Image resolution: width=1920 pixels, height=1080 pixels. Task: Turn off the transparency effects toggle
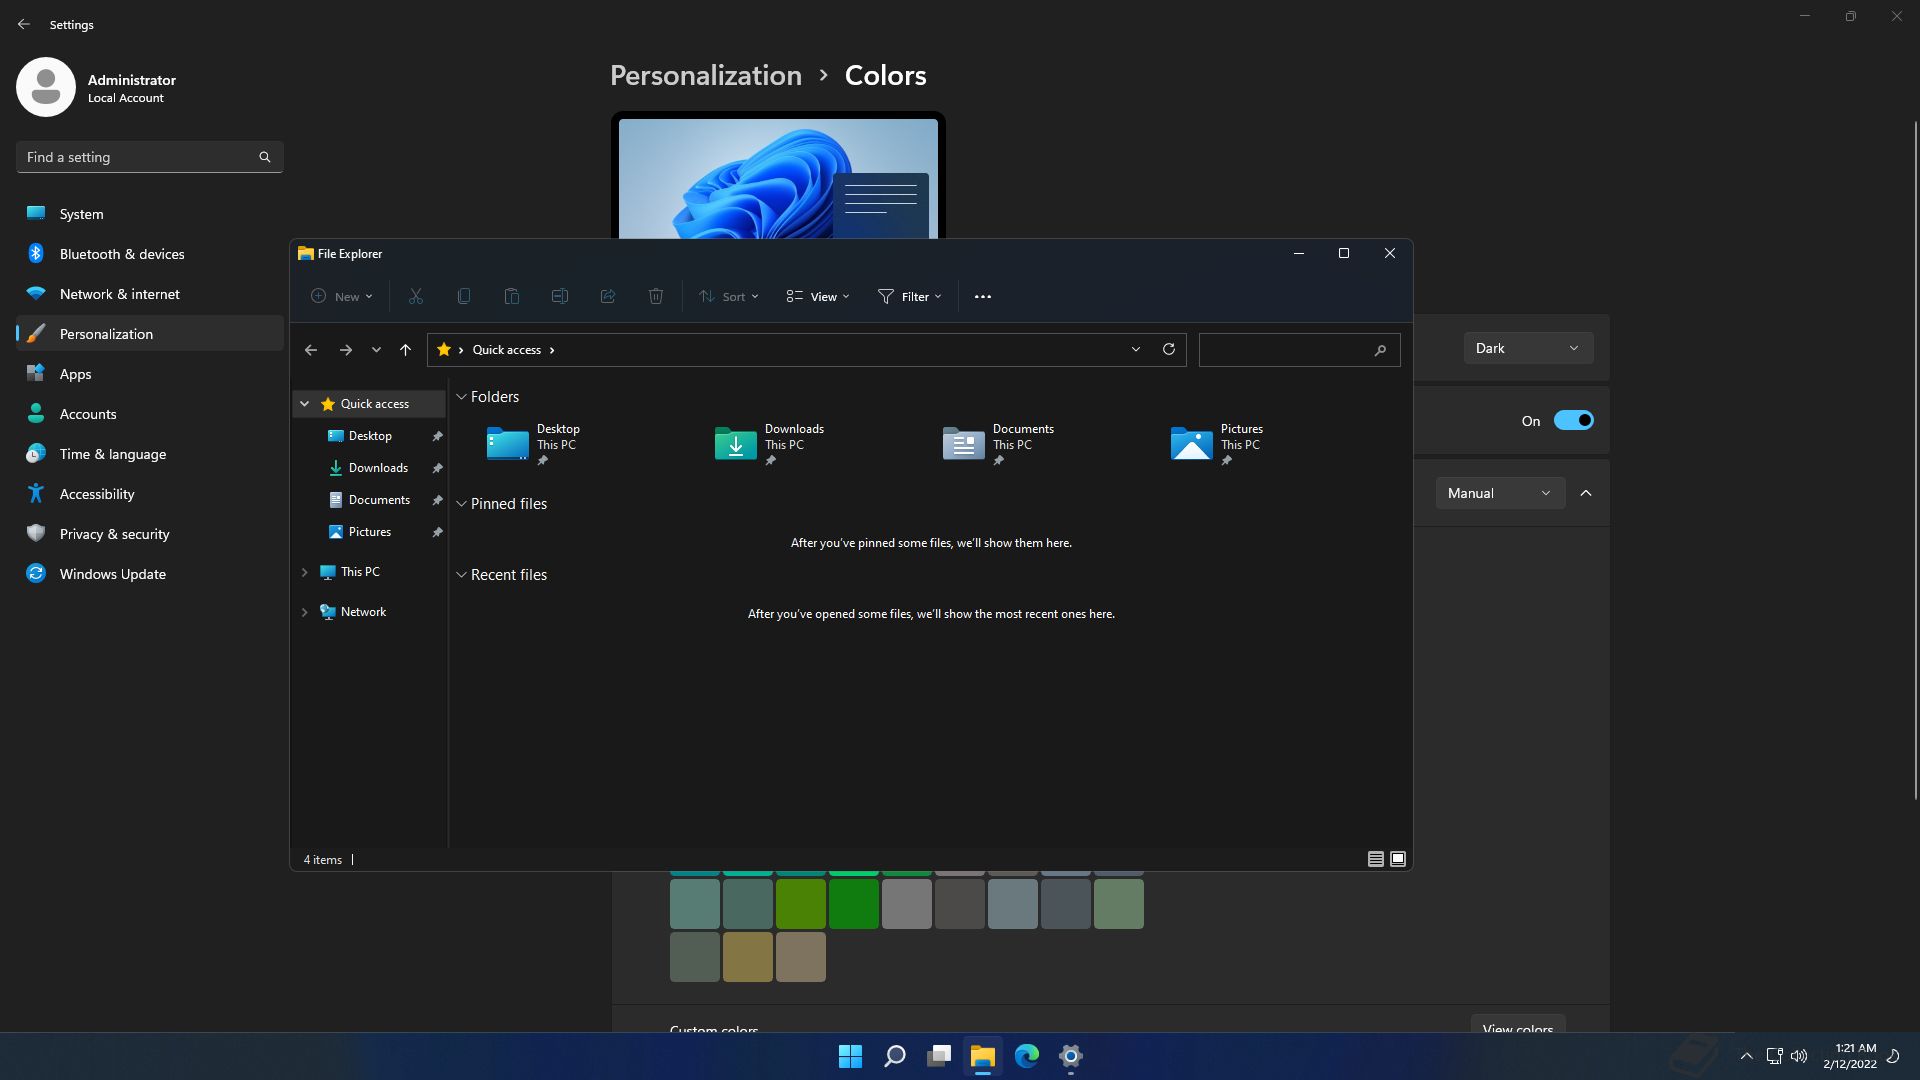click(1573, 420)
